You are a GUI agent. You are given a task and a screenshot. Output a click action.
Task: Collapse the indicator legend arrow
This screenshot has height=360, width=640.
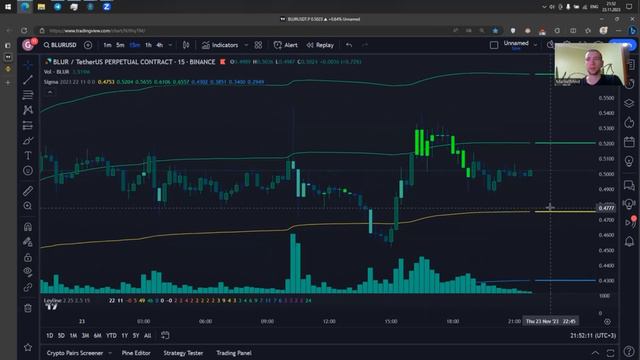50,92
